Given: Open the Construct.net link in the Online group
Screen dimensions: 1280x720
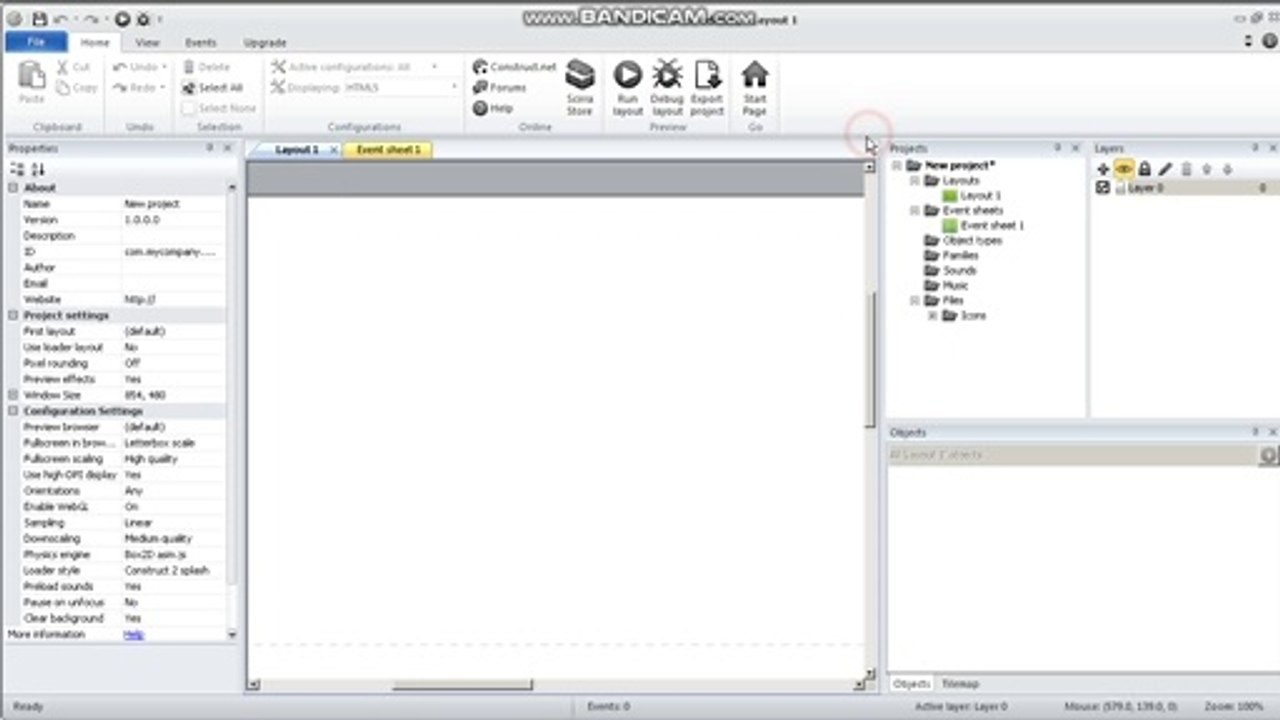Looking at the screenshot, I should (x=514, y=67).
